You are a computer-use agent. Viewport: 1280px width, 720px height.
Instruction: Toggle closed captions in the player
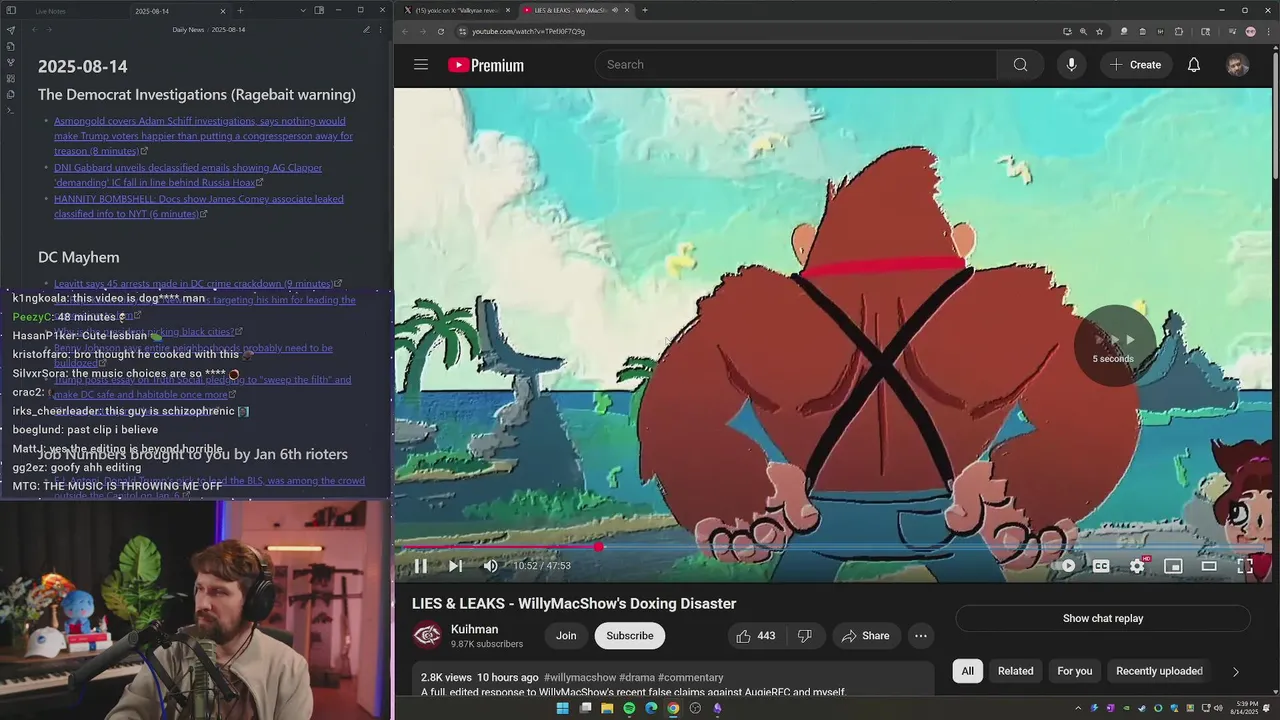tap(1101, 566)
